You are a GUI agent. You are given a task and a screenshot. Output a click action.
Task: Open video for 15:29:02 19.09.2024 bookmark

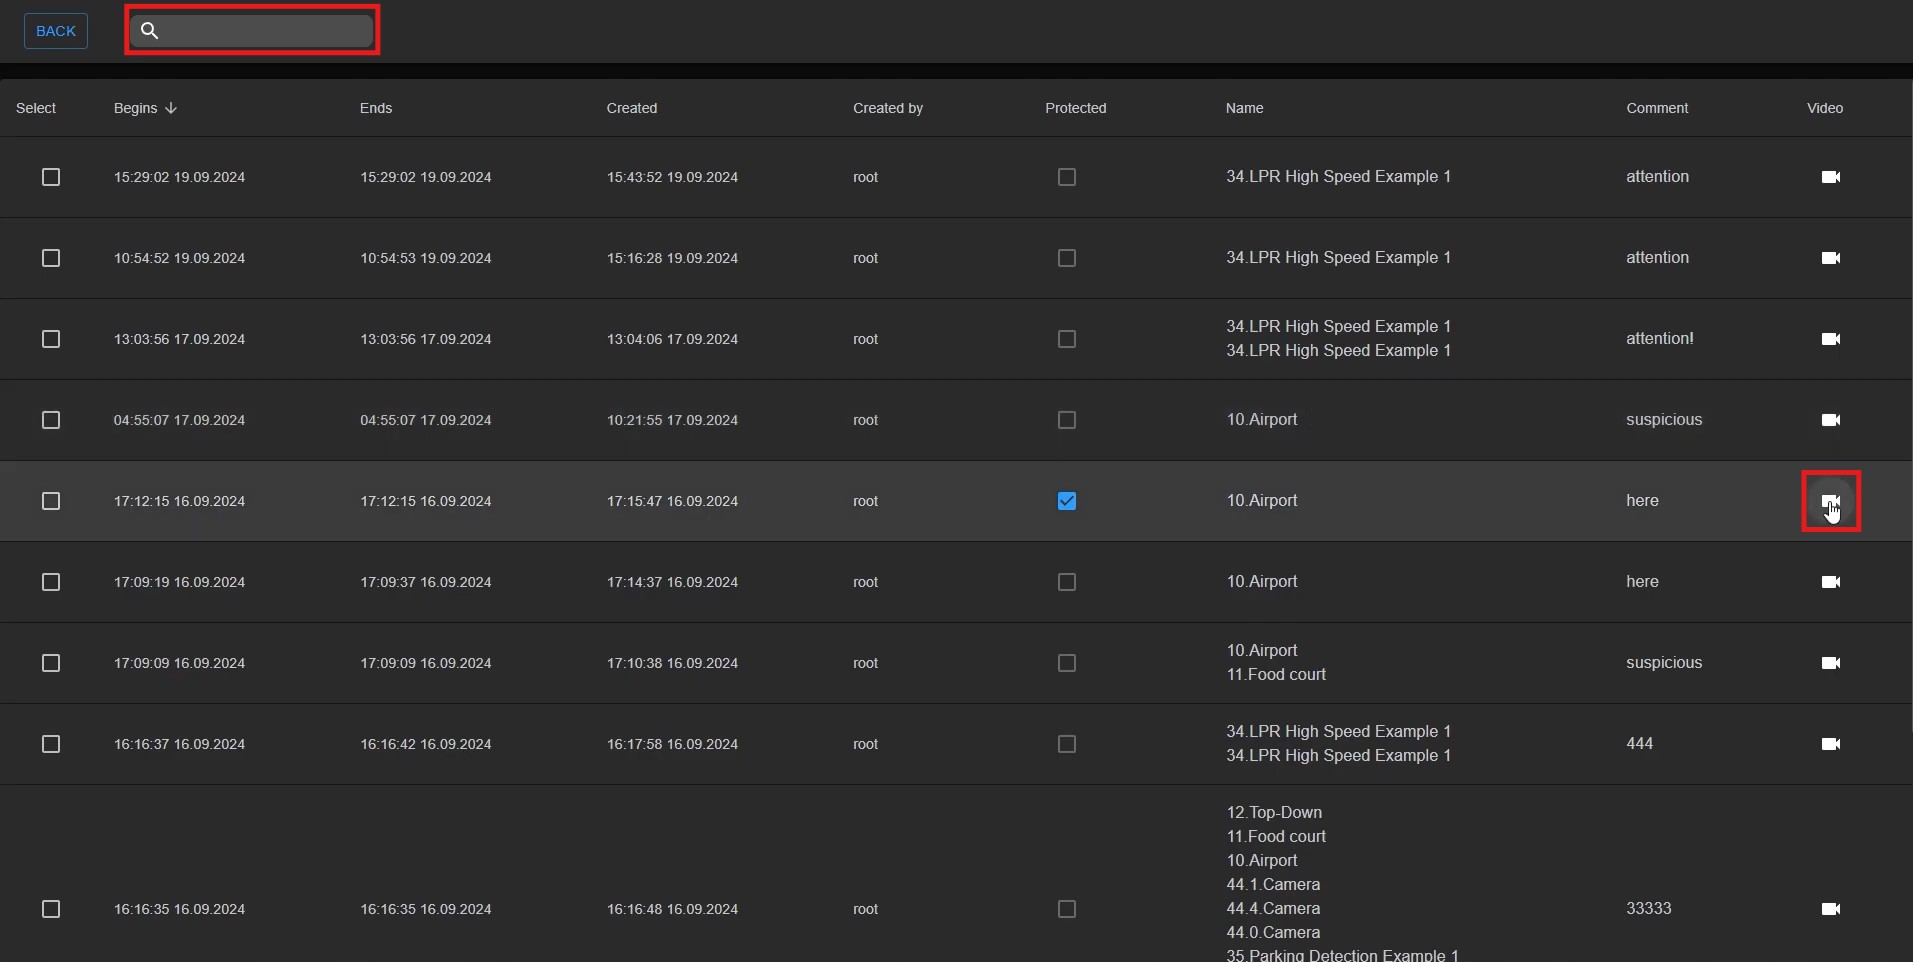click(1830, 177)
